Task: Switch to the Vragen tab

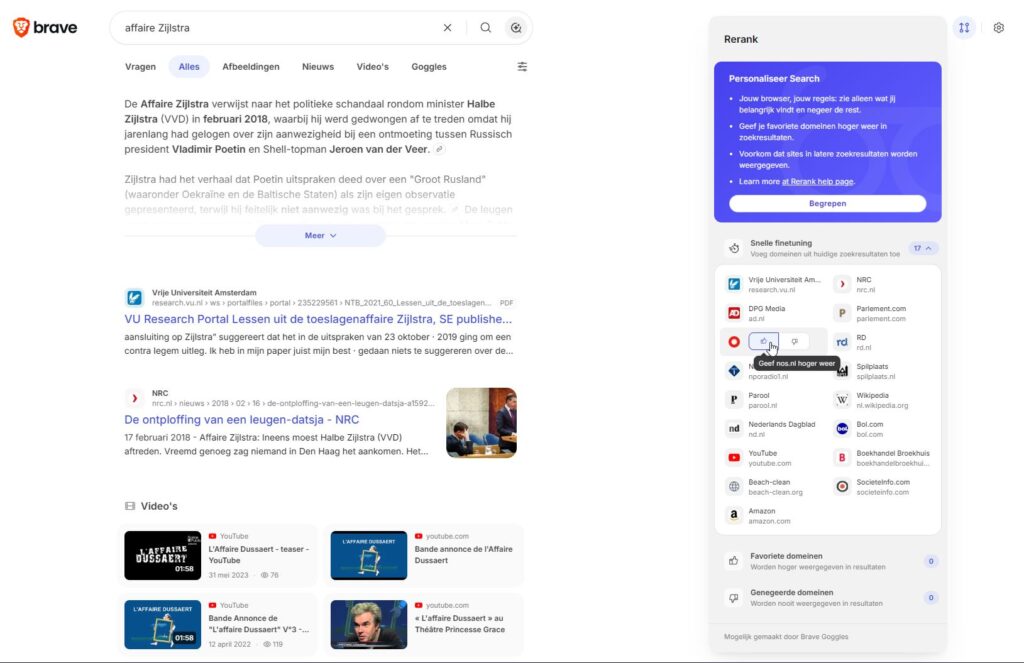Action: point(140,67)
